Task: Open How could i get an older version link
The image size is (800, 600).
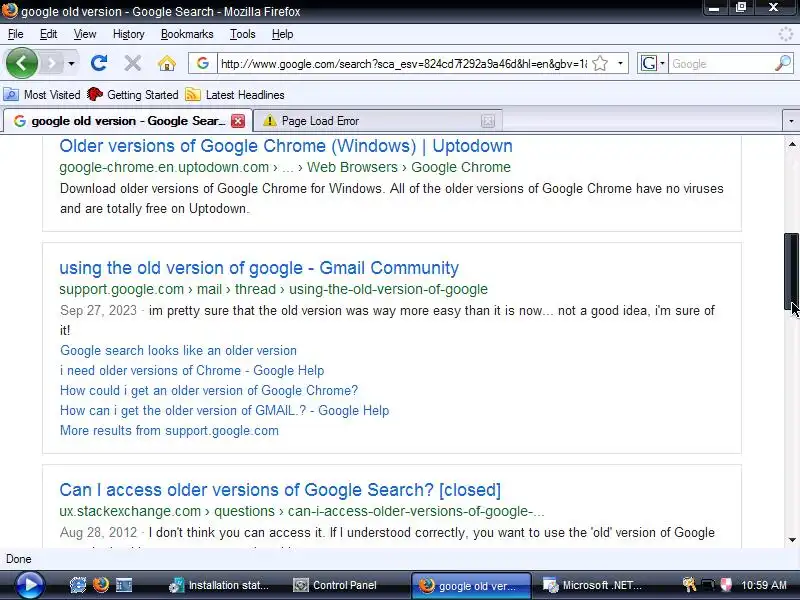Action: click(x=209, y=390)
